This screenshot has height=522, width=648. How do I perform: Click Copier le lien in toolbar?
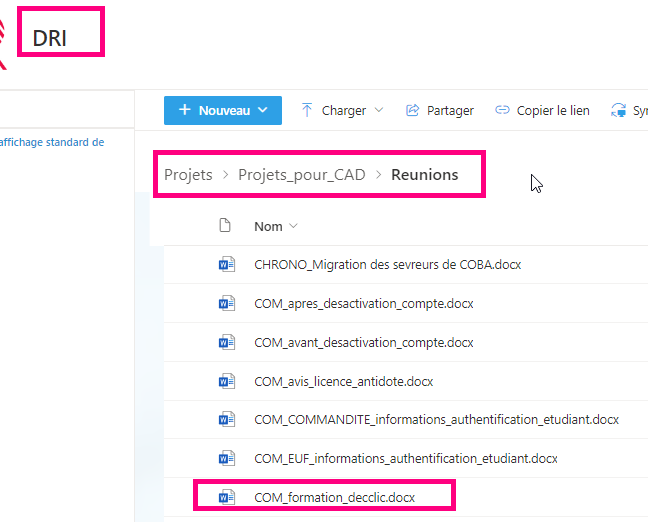(542, 111)
